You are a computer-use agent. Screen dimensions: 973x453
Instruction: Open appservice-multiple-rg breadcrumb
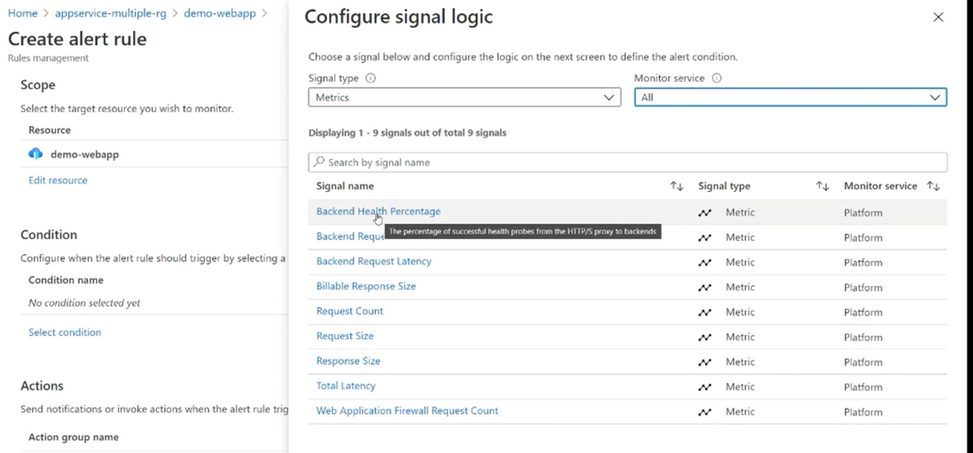pyautogui.click(x=110, y=13)
